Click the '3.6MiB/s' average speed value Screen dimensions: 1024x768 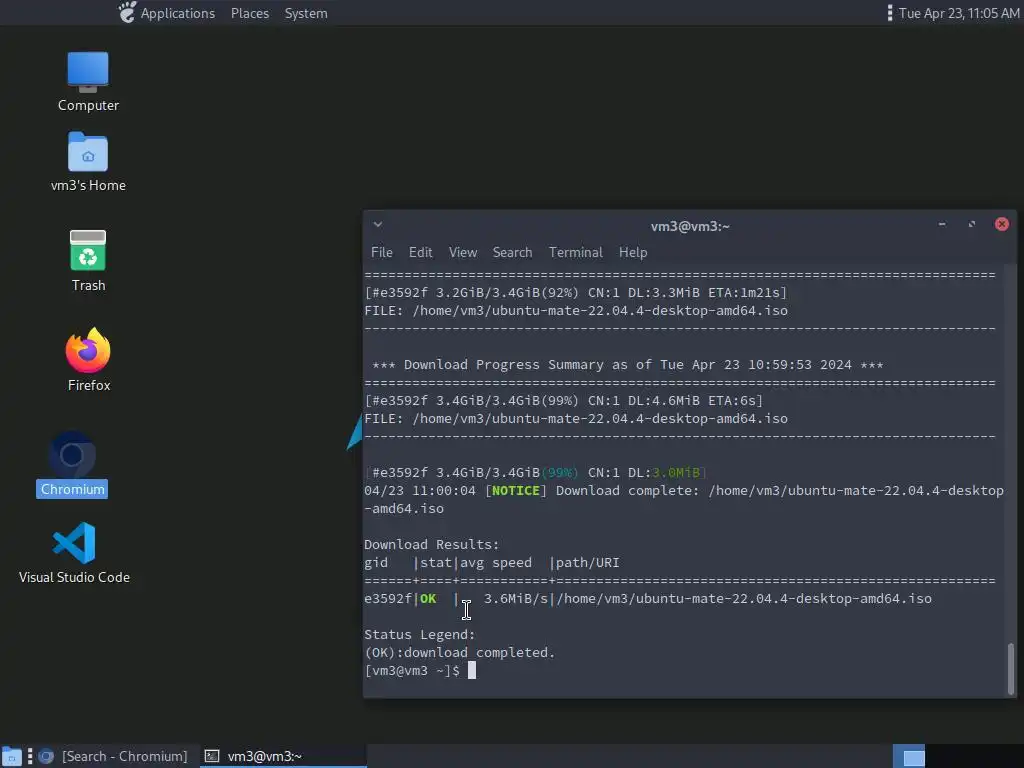[515, 599]
